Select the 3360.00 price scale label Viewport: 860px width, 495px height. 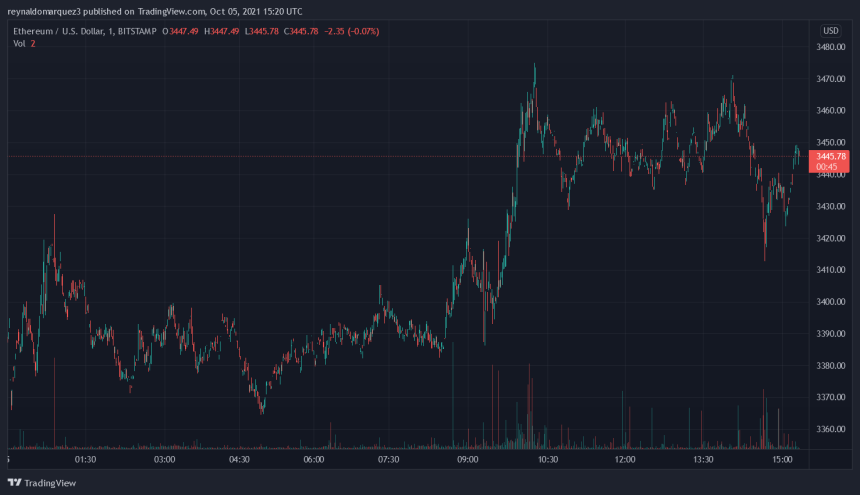click(831, 430)
